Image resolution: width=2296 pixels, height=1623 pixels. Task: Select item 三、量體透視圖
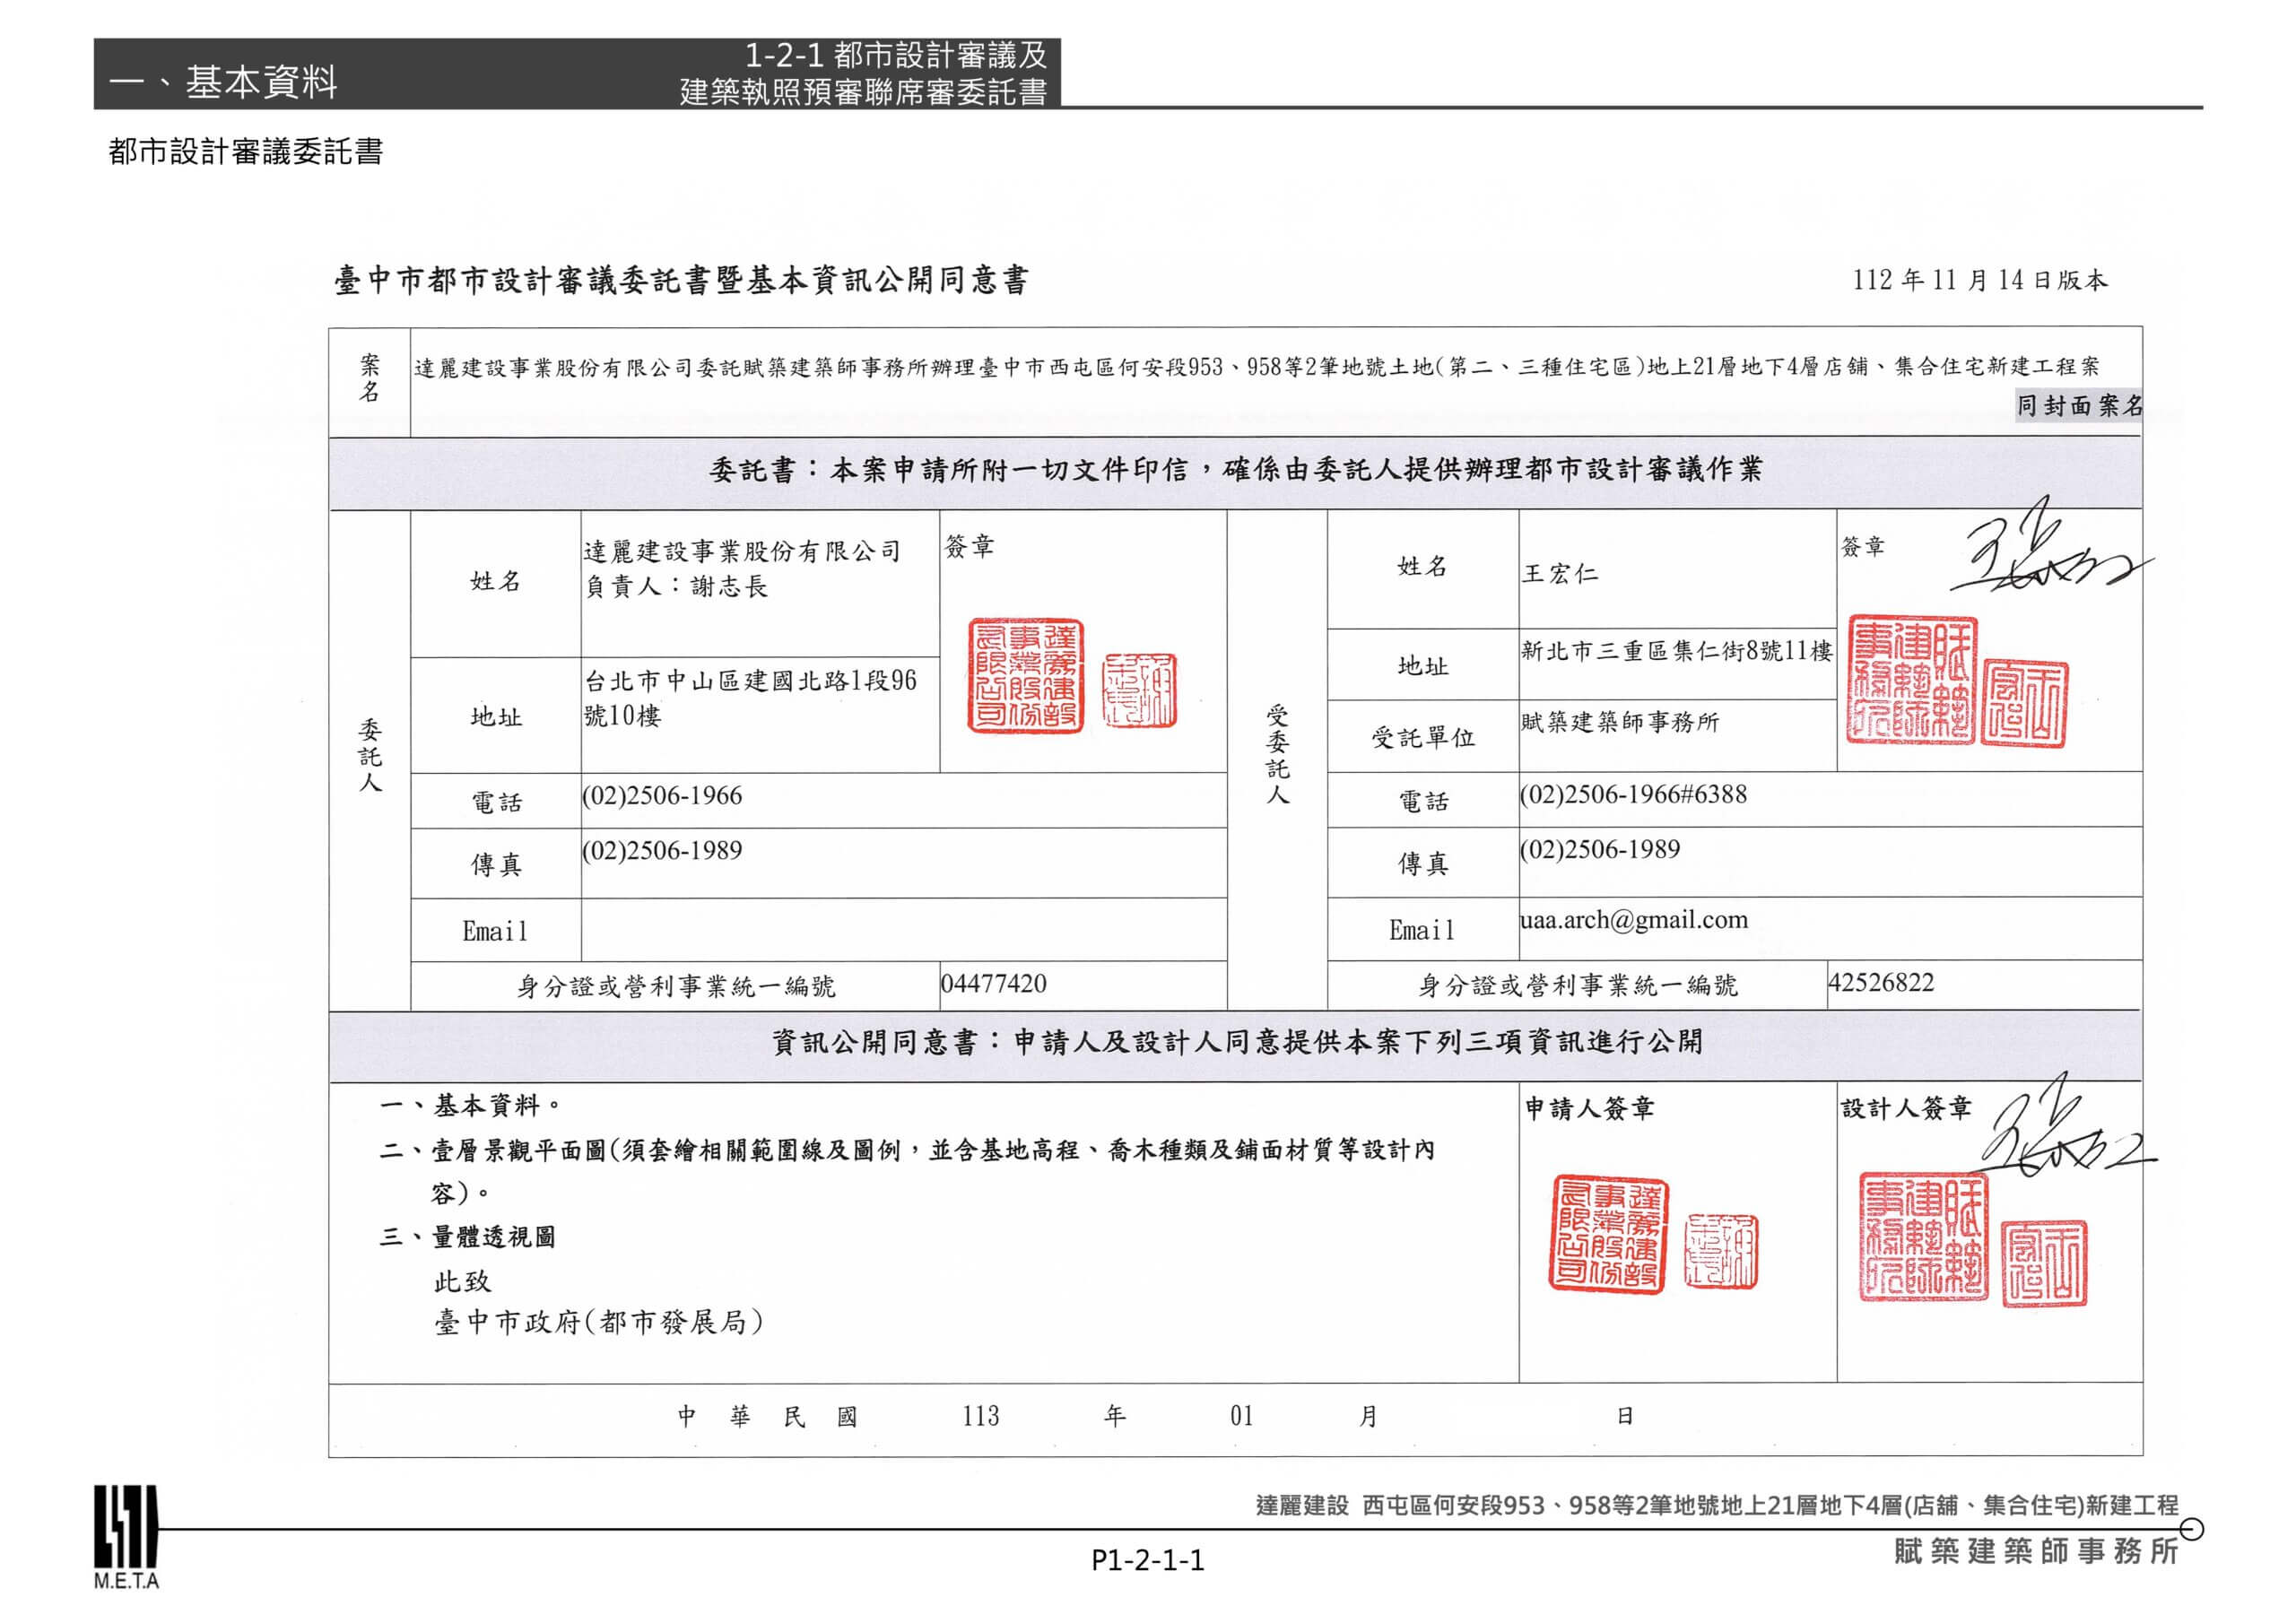(467, 1238)
